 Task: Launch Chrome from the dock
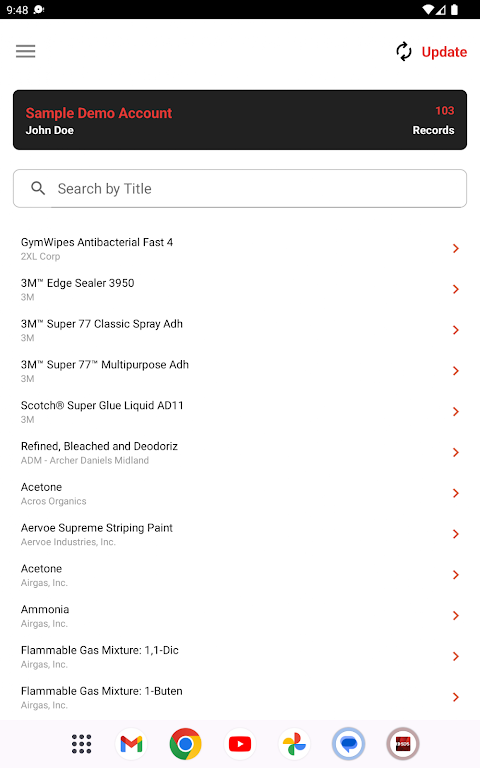[x=186, y=744]
